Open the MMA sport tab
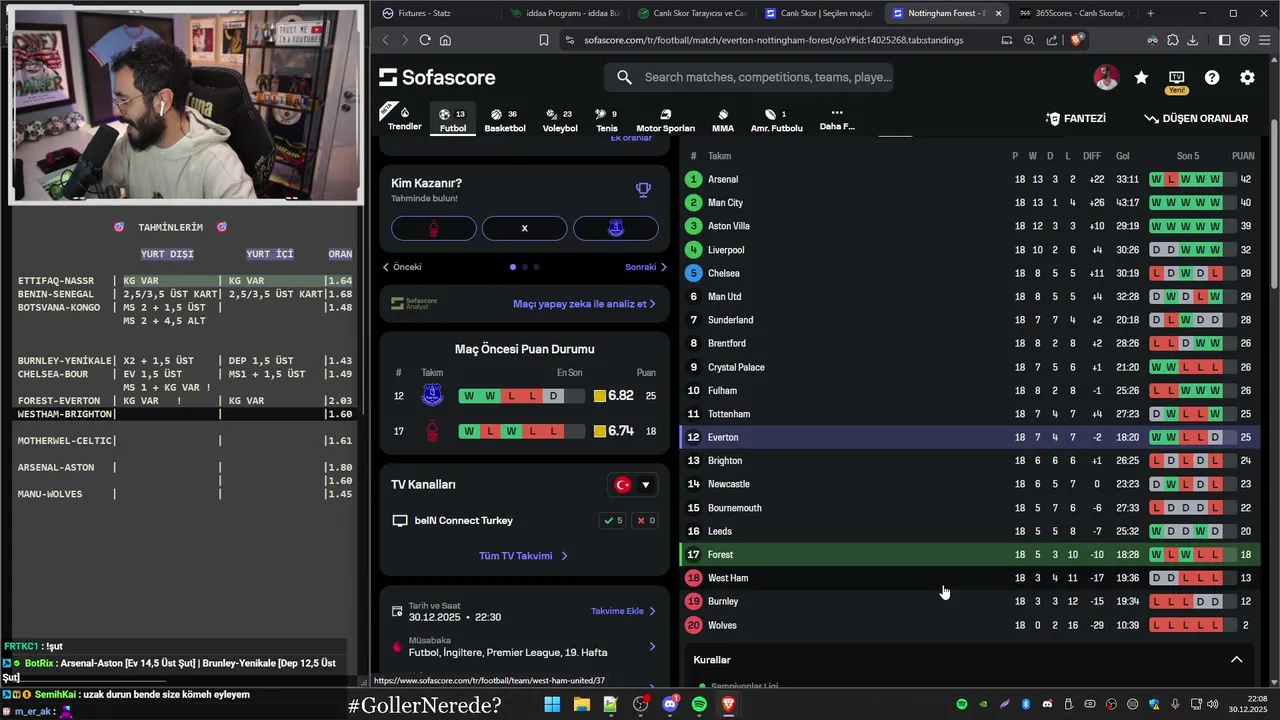The height and width of the screenshot is (720, 1280). coord(723,120)
